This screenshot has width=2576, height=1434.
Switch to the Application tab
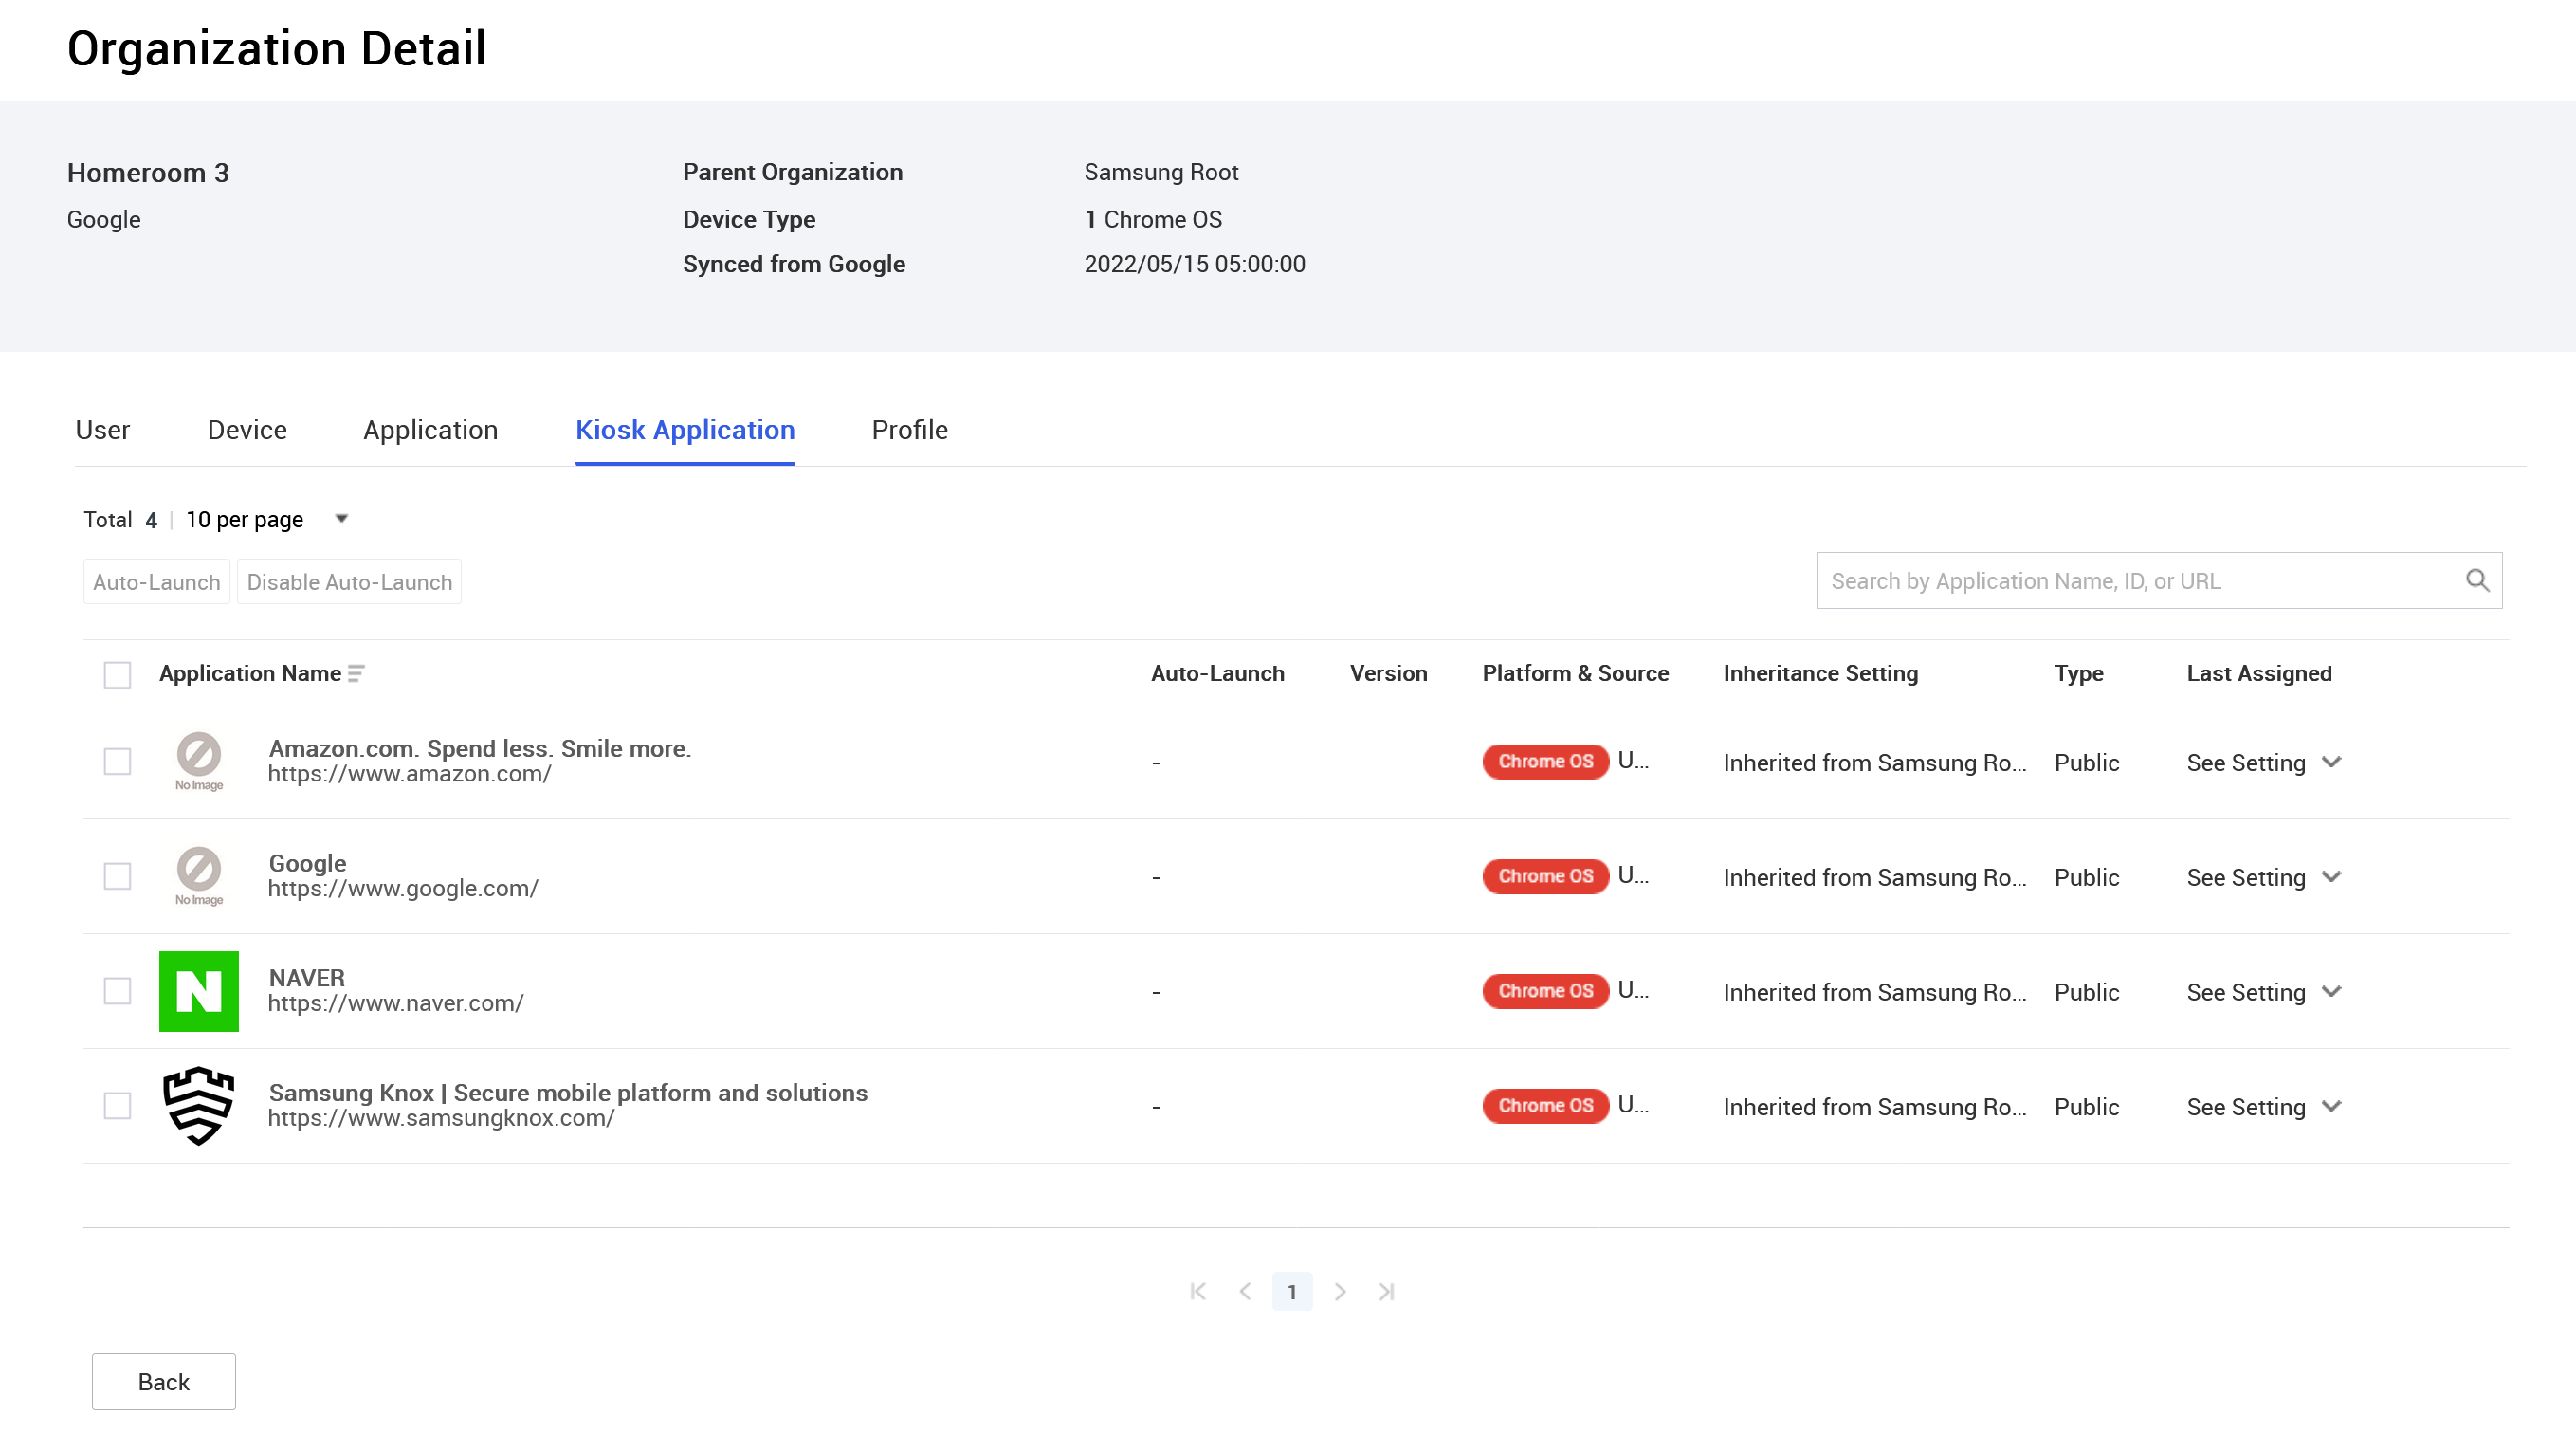429,429
